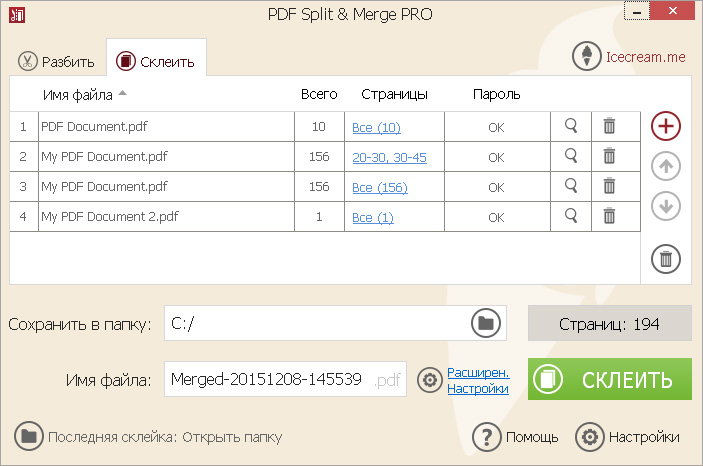Viewport: 703px width, 466px height.
Task: Preview row 2 My PDF Document.pdf
Action: (571, 156)
